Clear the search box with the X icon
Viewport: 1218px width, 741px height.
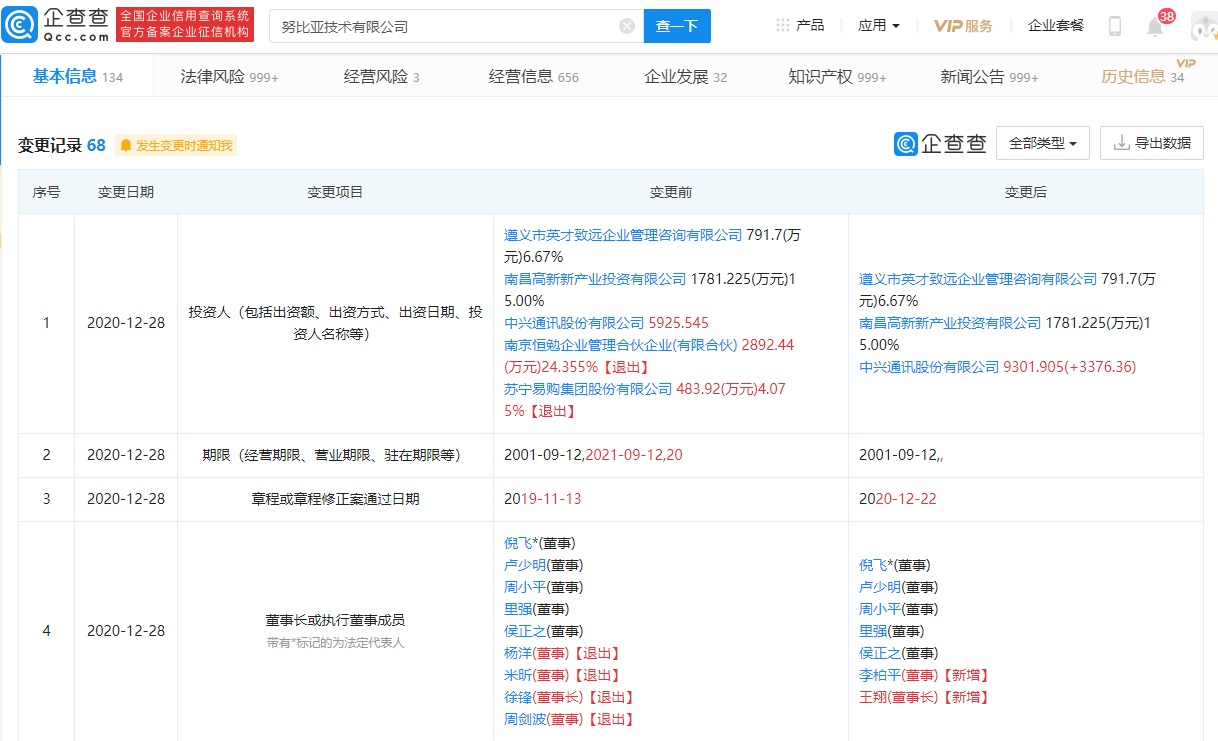click(627, 26)
